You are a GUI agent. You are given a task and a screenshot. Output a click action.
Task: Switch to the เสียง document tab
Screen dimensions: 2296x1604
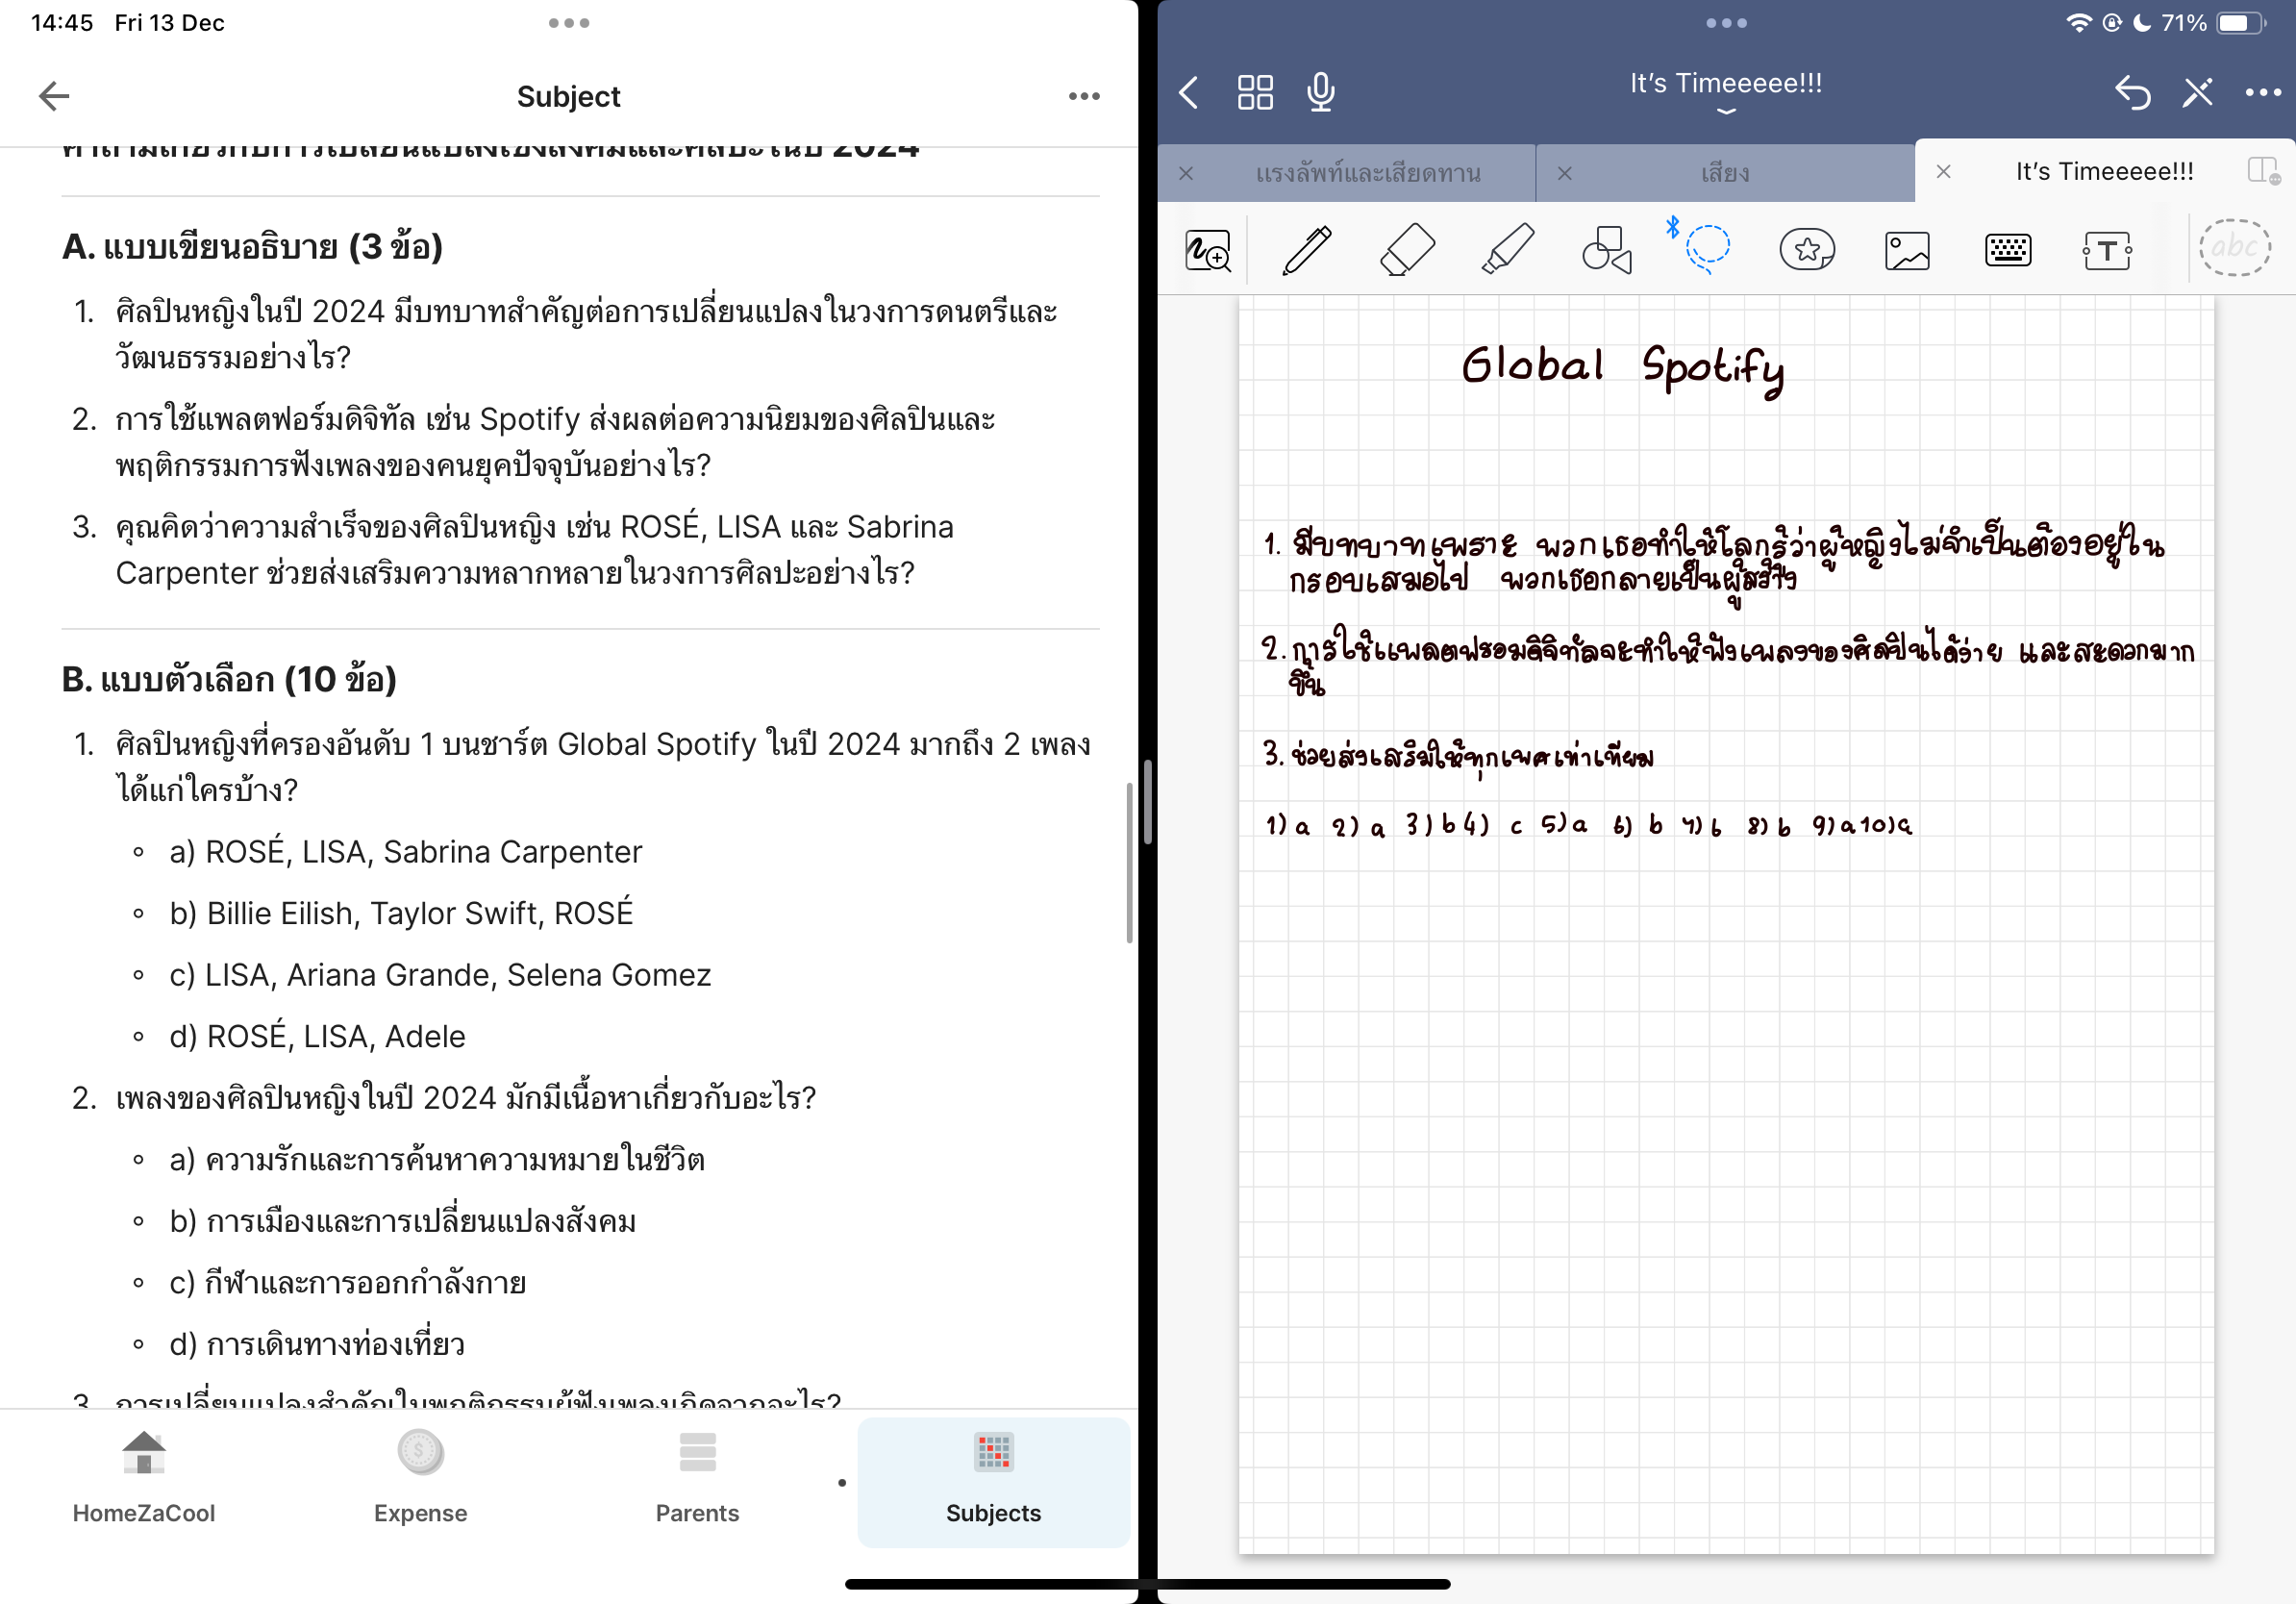[1725, 173]
